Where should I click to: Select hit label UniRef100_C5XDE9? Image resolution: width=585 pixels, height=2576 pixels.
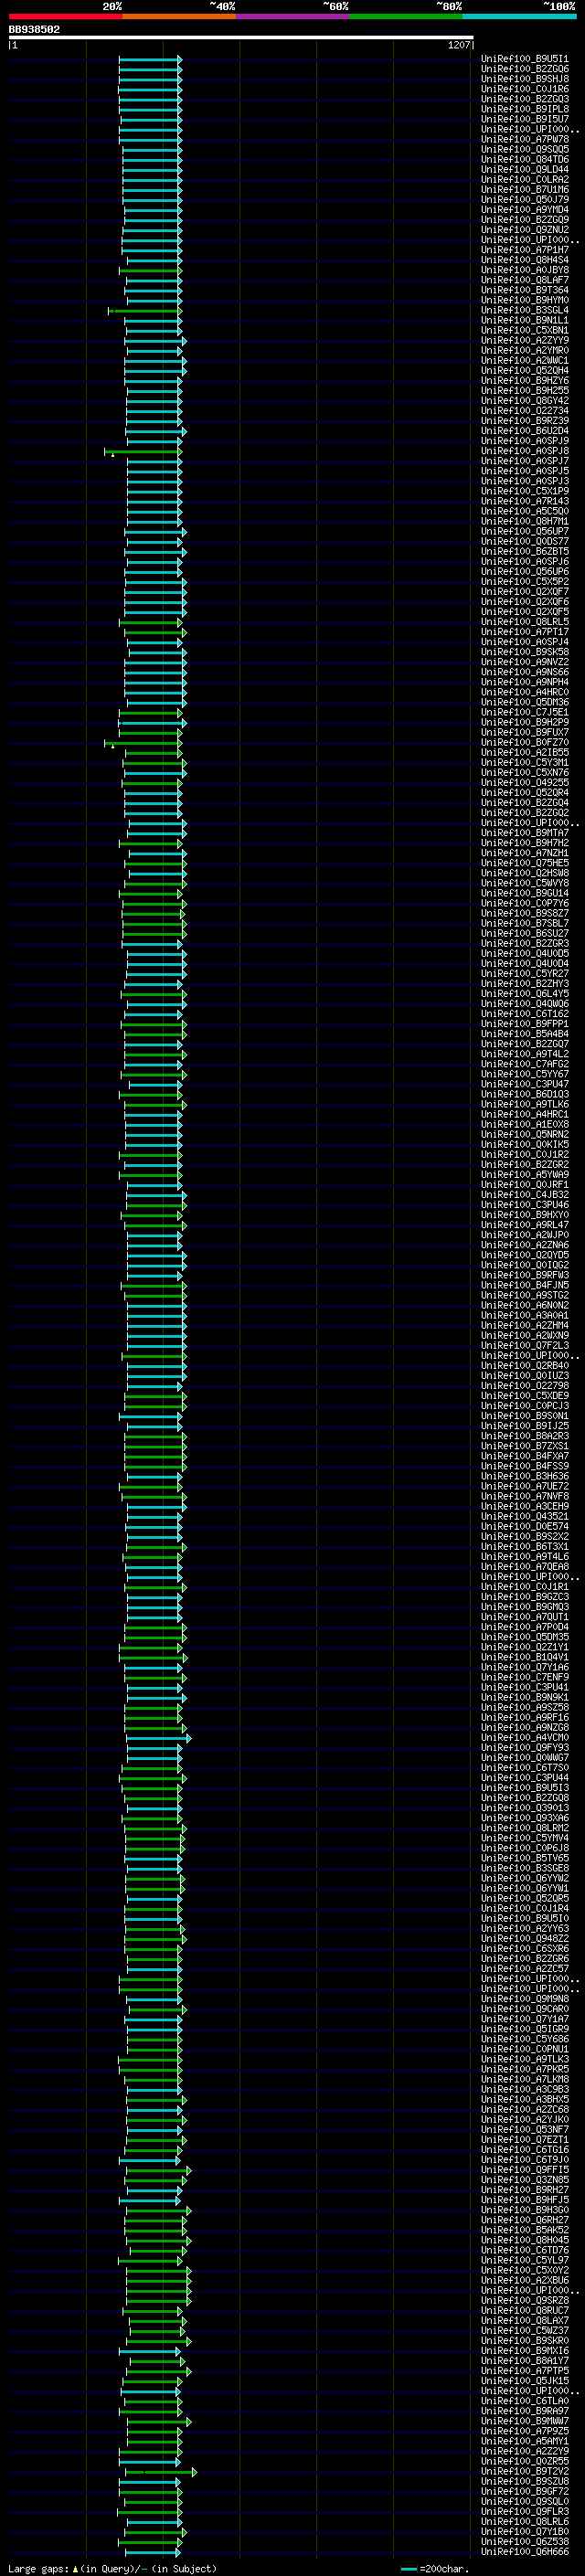(x=525, y=1396)
